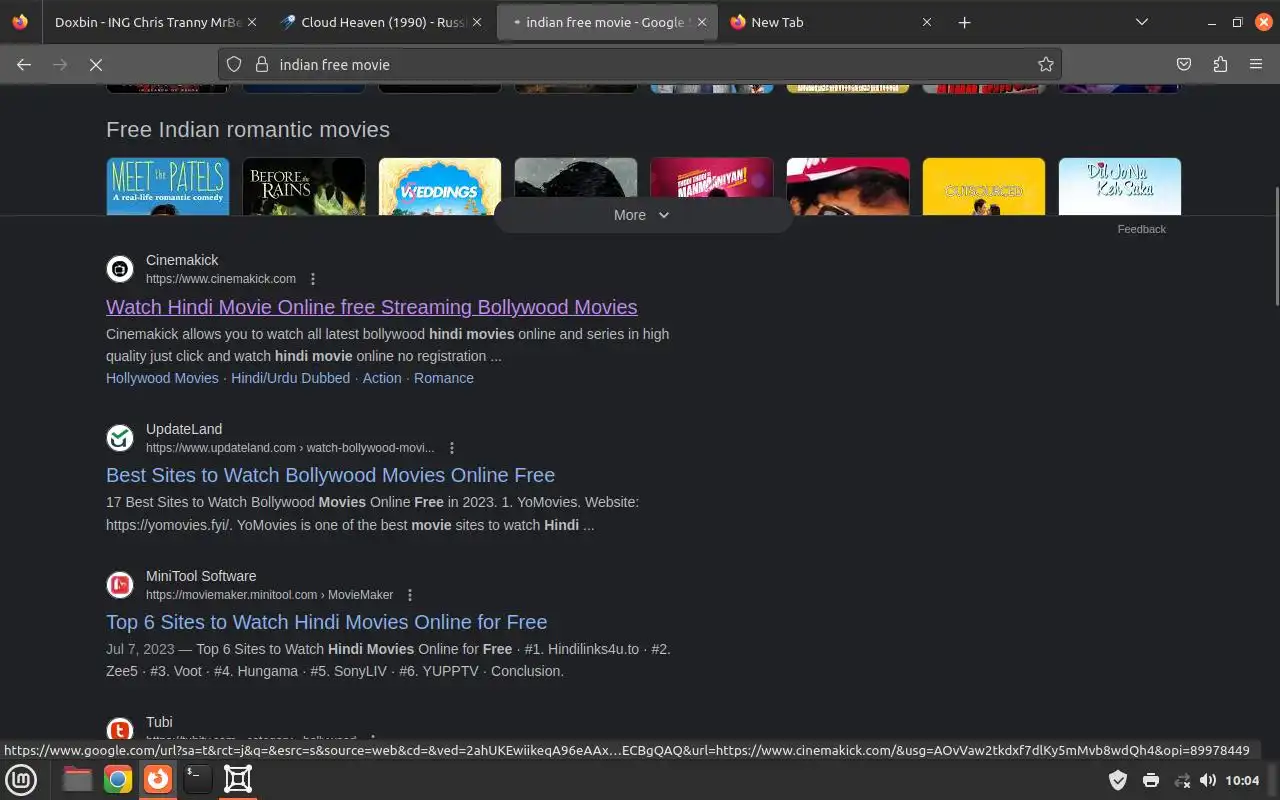1280x800 pixels.
Task: Show site security lock information
Action: click(262, 64)
